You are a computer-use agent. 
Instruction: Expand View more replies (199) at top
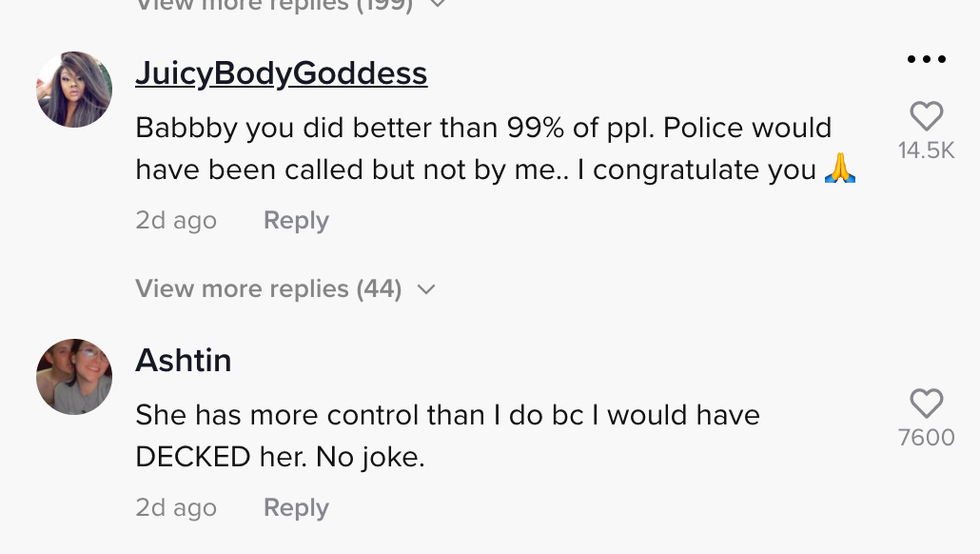[x=273, y=5]
